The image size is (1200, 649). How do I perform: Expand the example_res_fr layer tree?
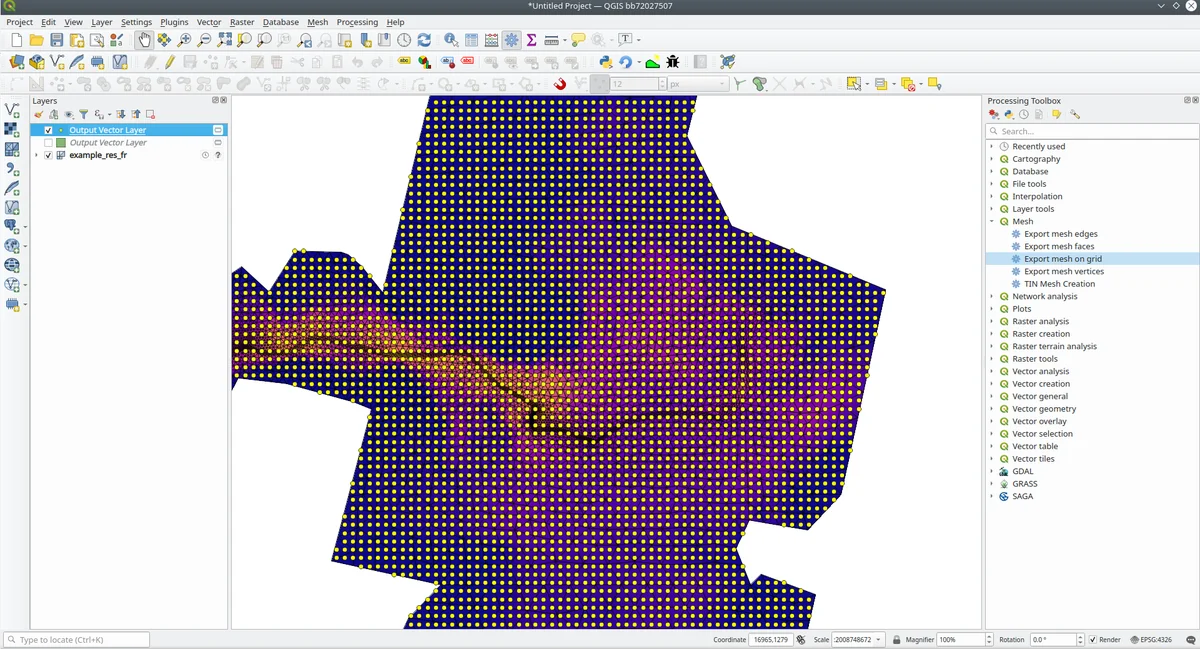click(x=37, y=155)
